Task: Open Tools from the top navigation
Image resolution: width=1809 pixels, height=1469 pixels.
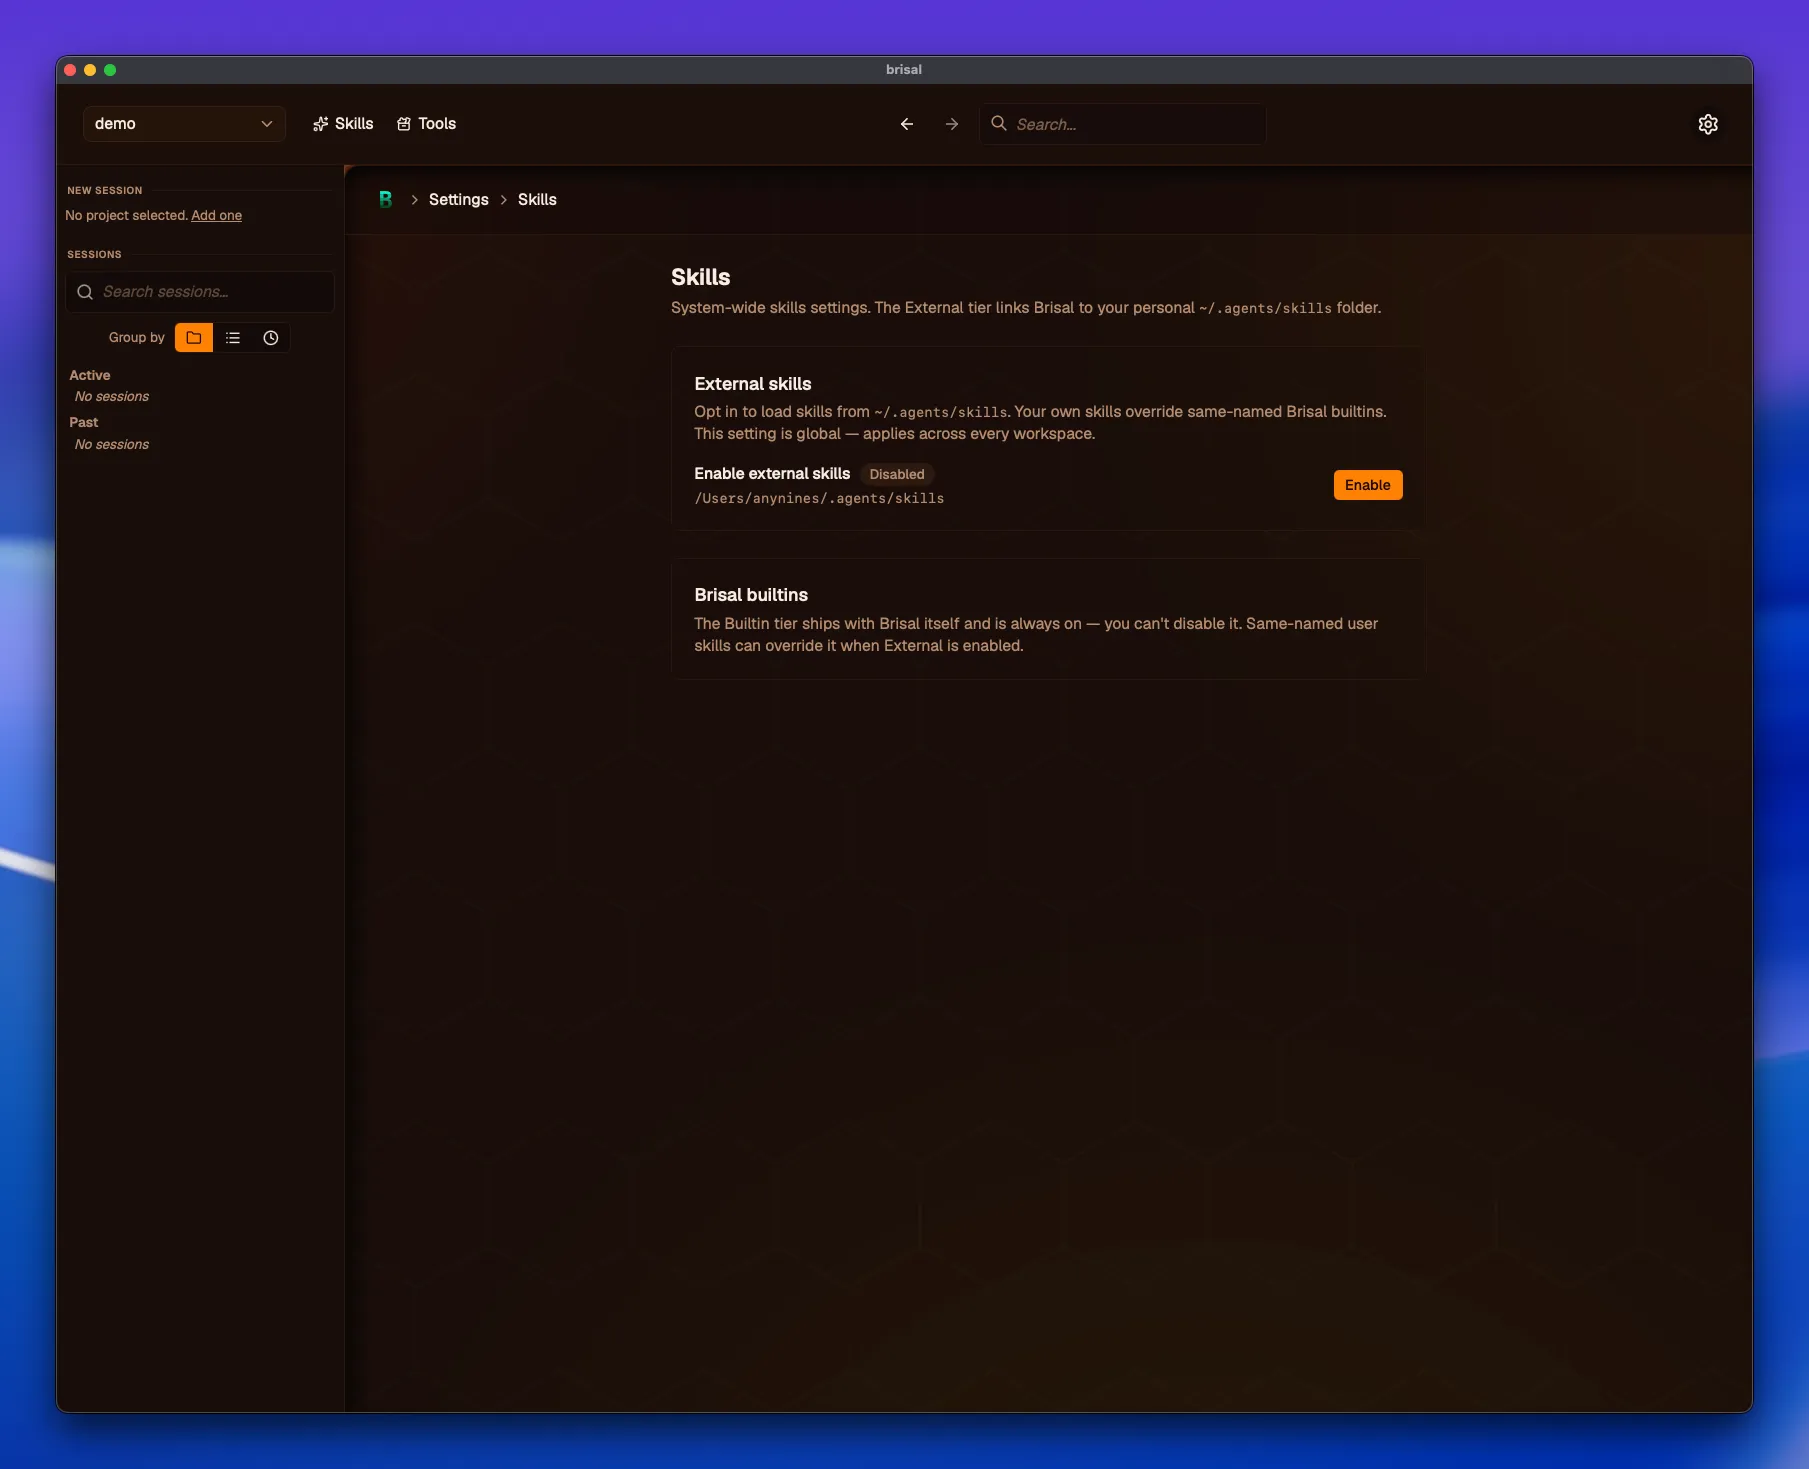Action: point(427,124)
